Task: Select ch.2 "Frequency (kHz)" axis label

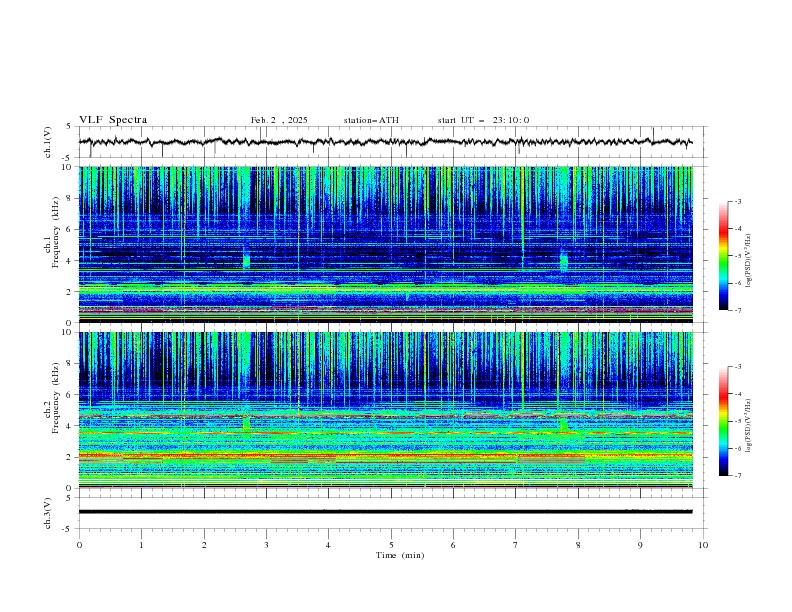Action: pyautogui.click(x=56, y=397)
